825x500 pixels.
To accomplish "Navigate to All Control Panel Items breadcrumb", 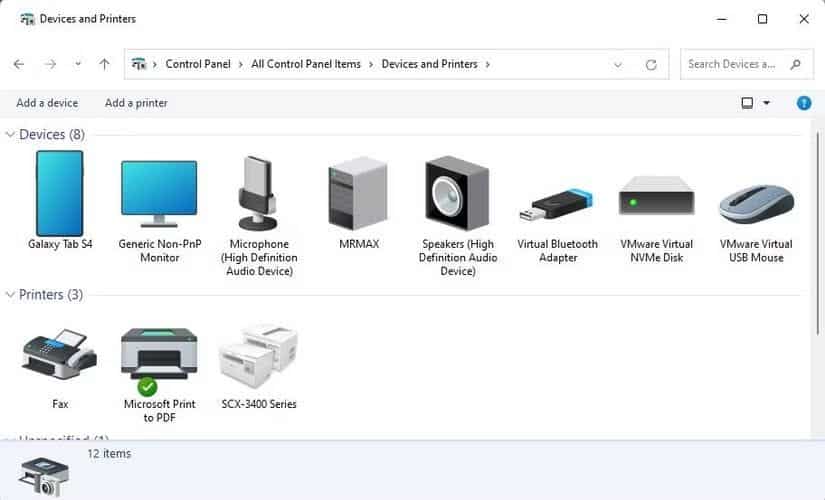I will tap(306, 64).
